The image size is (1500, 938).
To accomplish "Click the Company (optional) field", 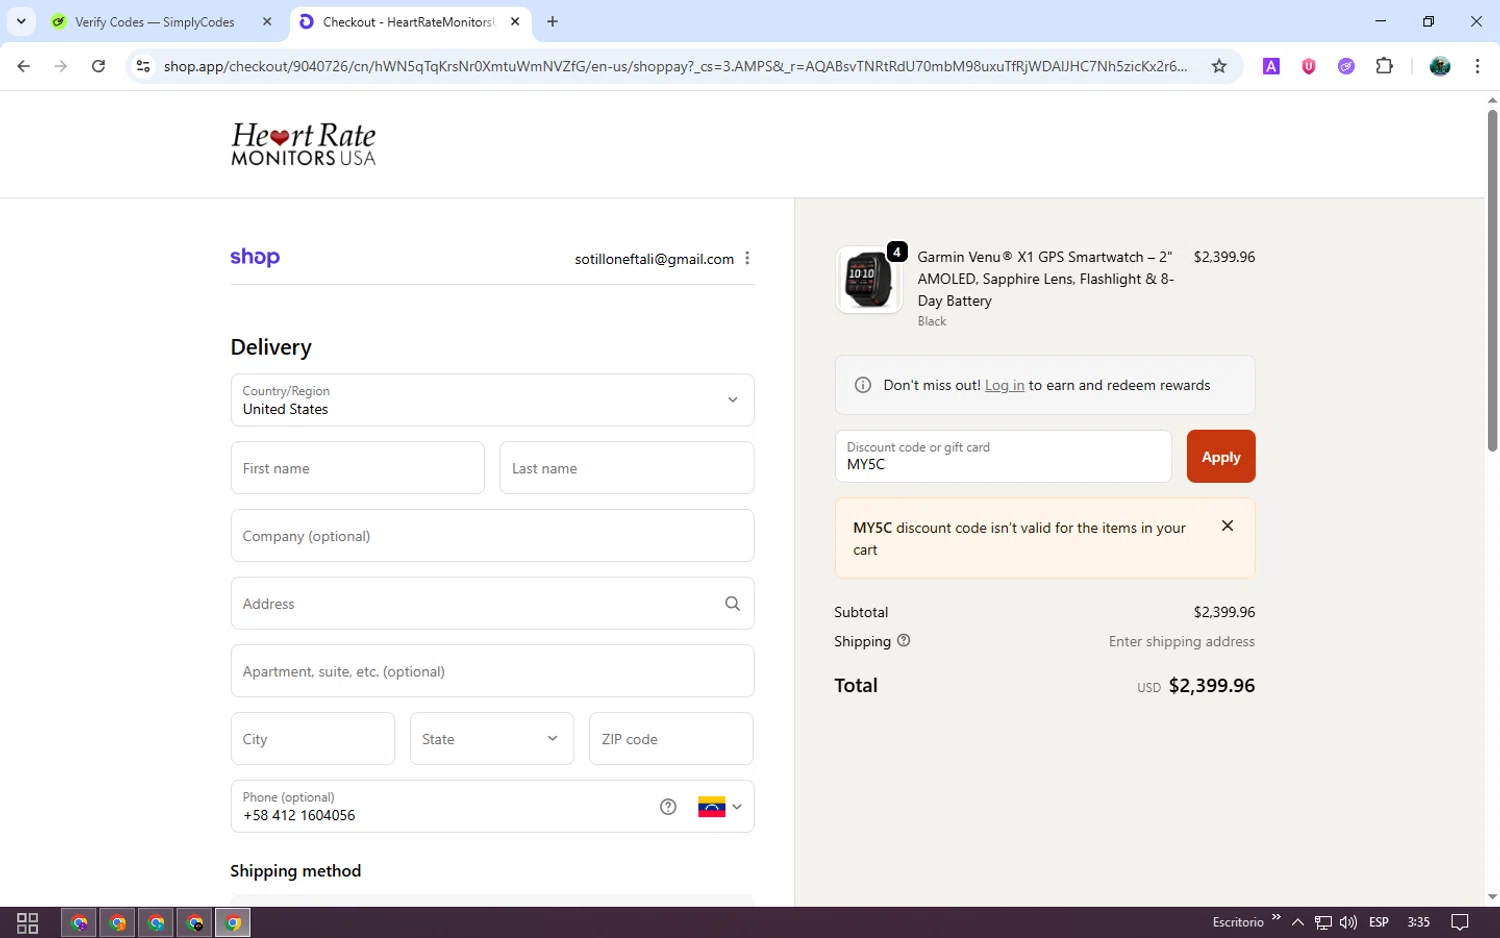I will coord(492,536).
